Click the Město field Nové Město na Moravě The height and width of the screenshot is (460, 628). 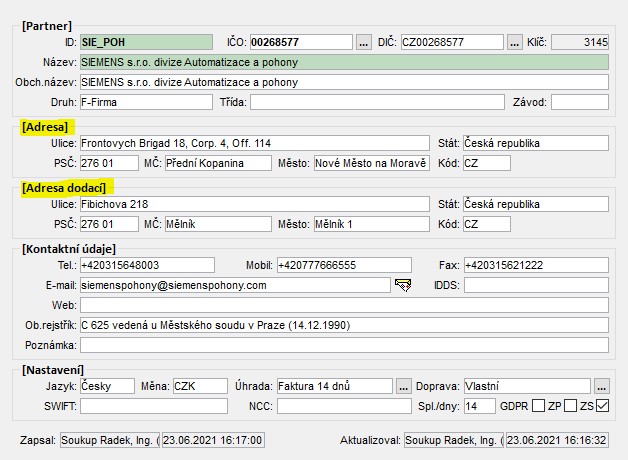pos(372,163)
